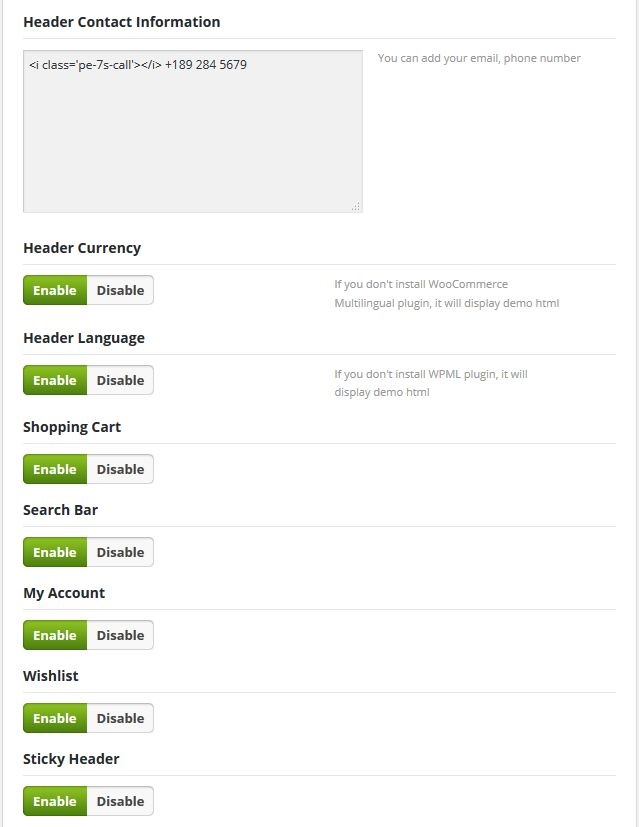
Task: Enable the Shopping Cart option
Action: pos(55,469)
